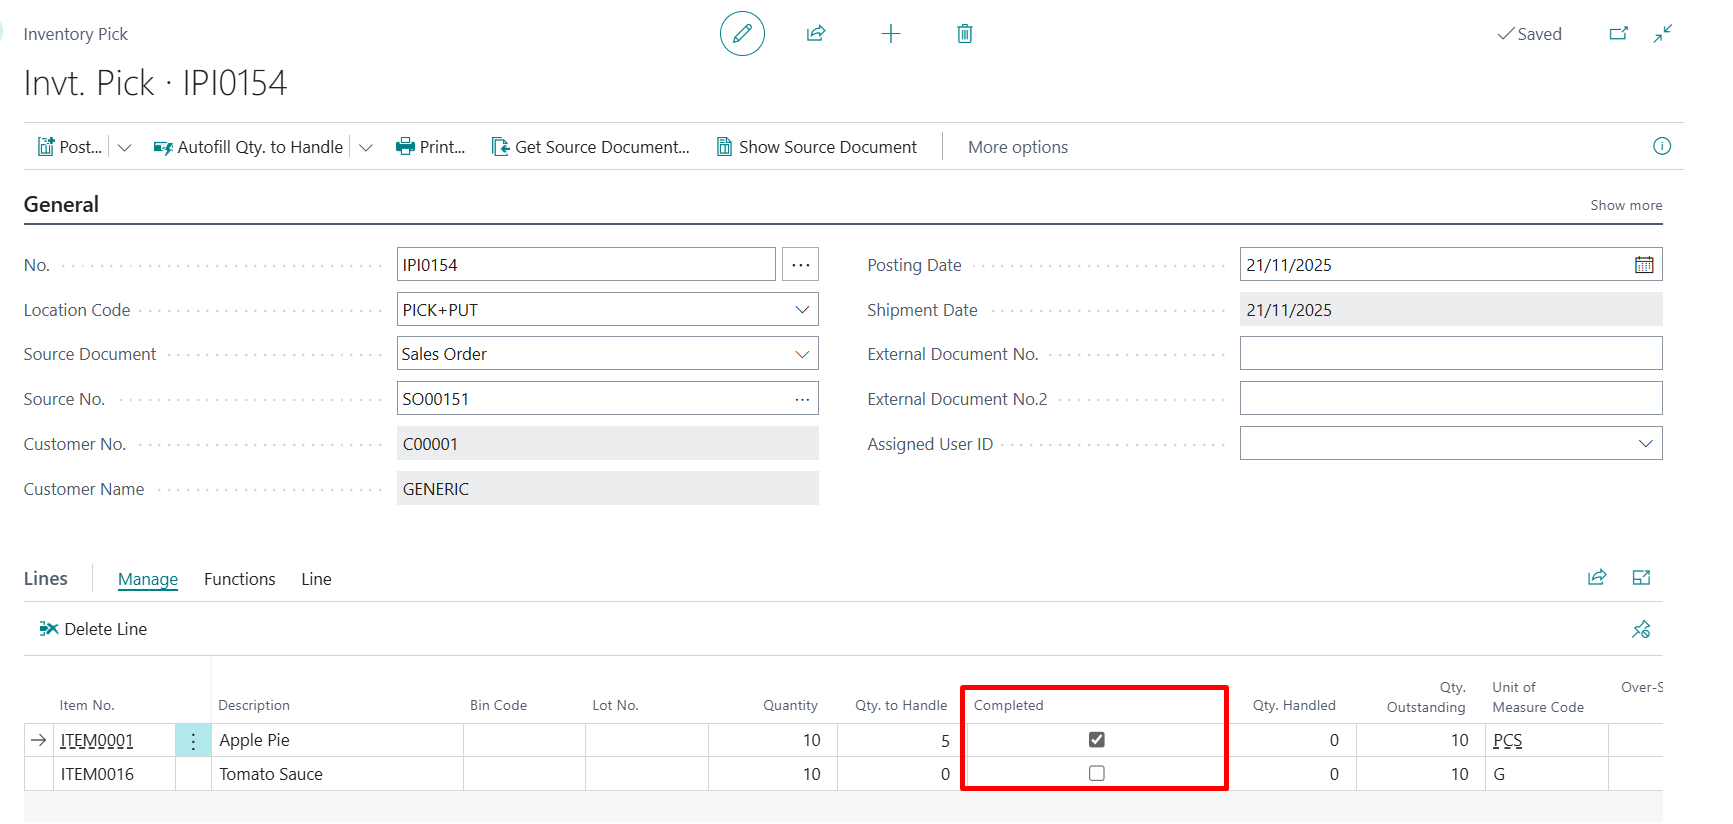This screenshot has height=824, width=1733.
Task: Uncheck Completed checkbox for Apple Pie
Action: (x=1096, y=740)
